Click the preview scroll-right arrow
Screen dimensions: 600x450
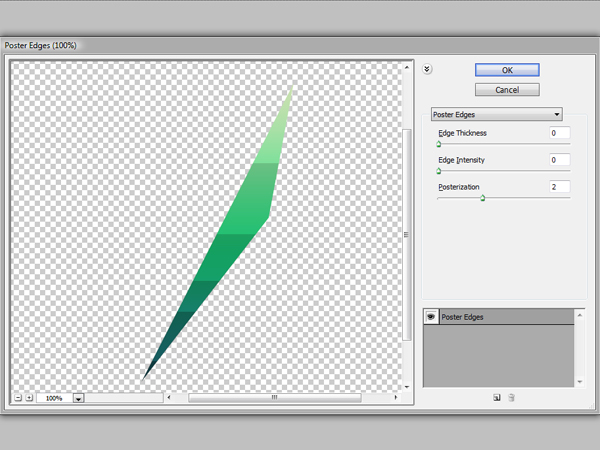pyautogui.click(x=396, y=398)
